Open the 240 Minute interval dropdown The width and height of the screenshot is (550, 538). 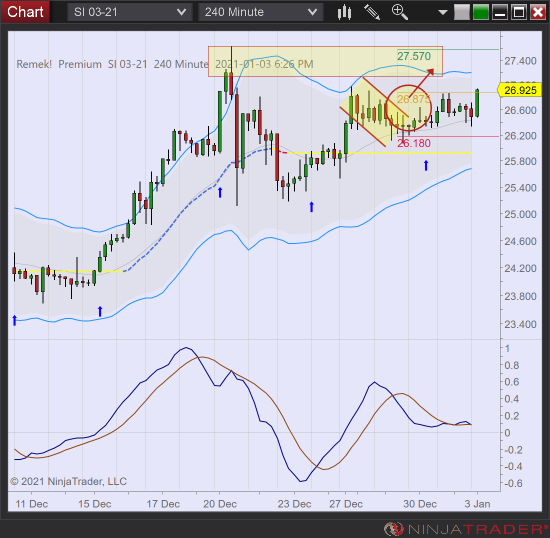click(x=260, y=12)
